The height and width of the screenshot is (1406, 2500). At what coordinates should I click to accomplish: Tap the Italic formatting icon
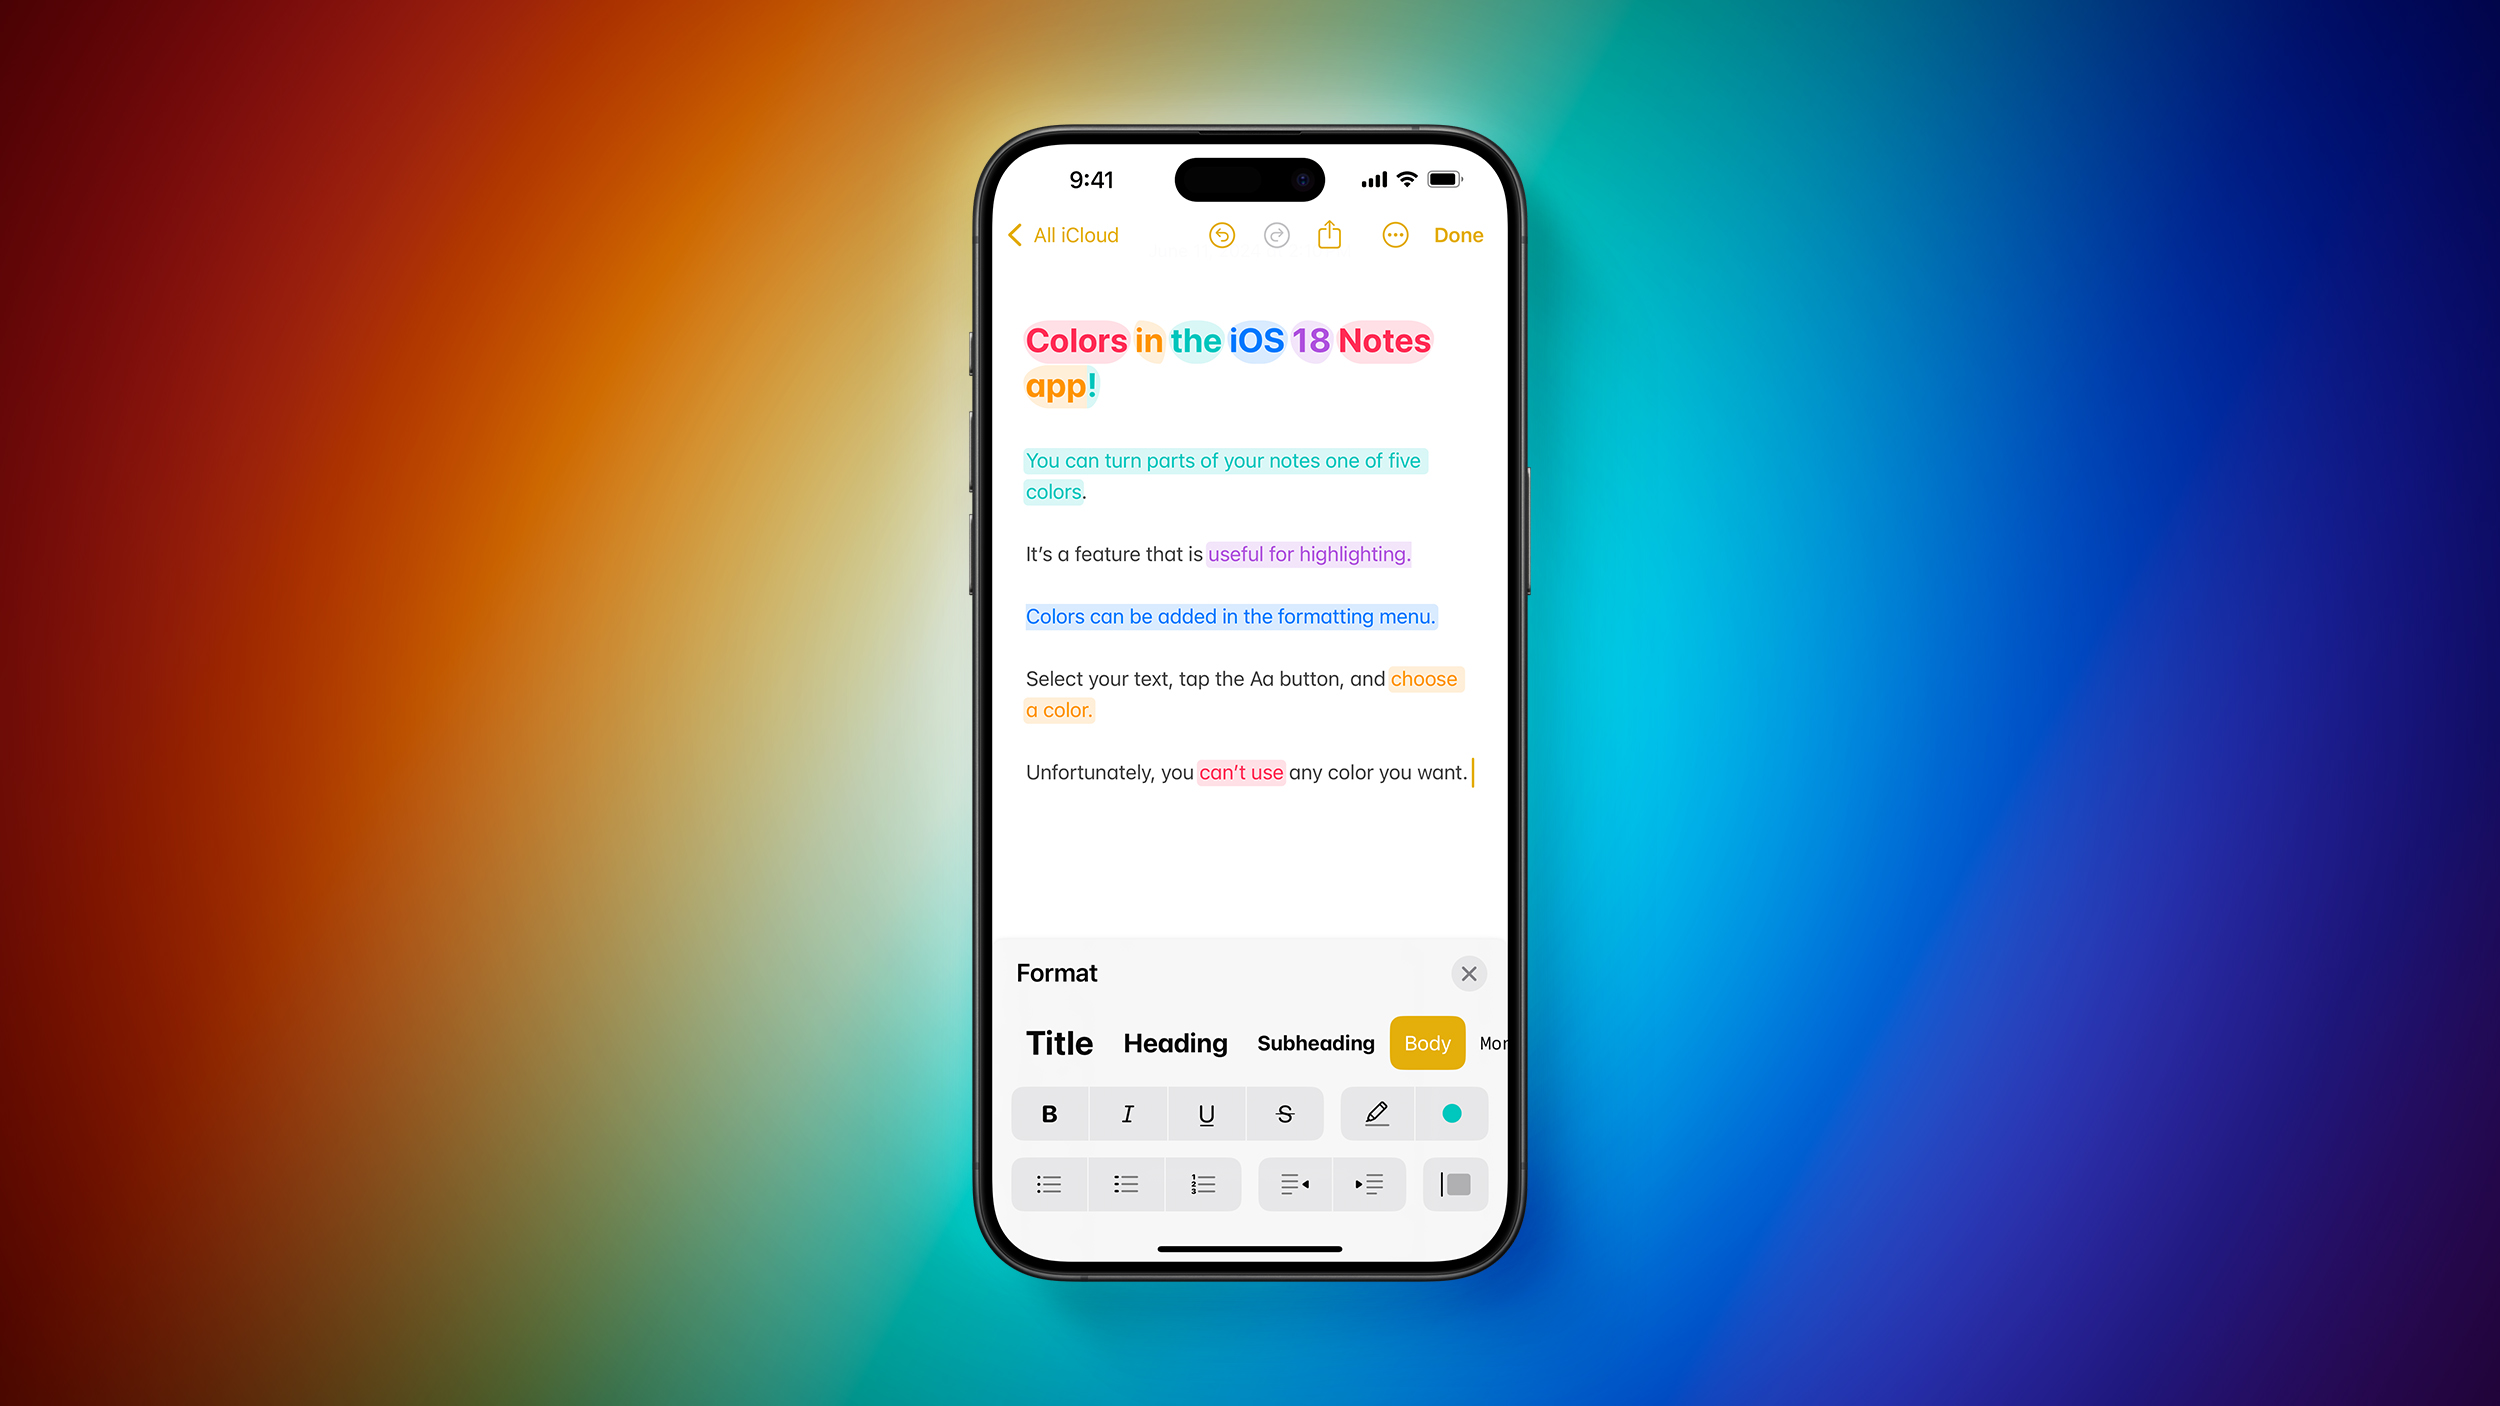1128,1112
